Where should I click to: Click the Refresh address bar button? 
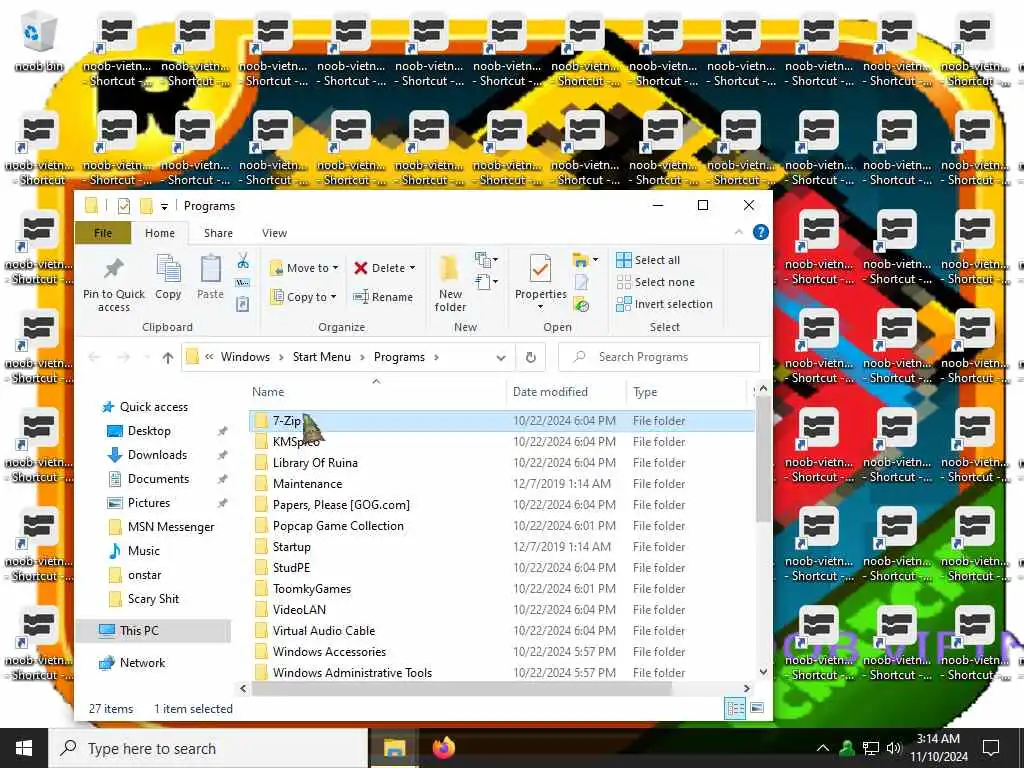[531, 357]
